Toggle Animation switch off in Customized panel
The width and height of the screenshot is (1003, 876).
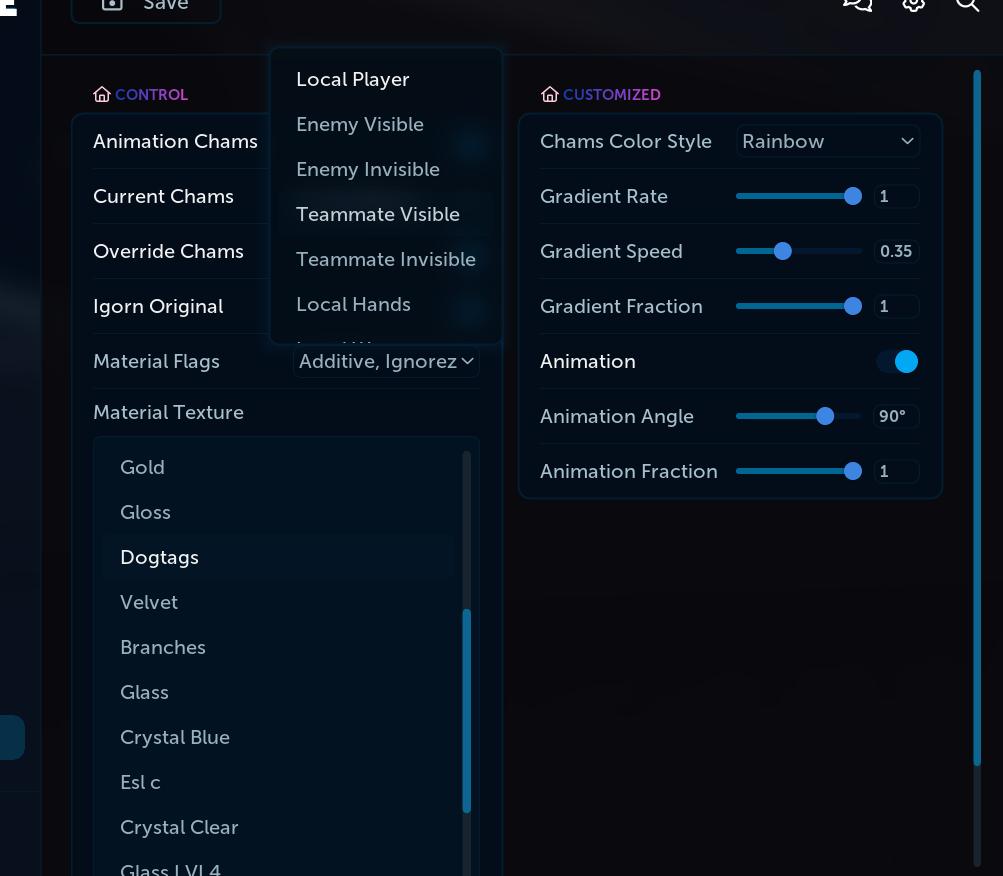click(x=897, y=361)
